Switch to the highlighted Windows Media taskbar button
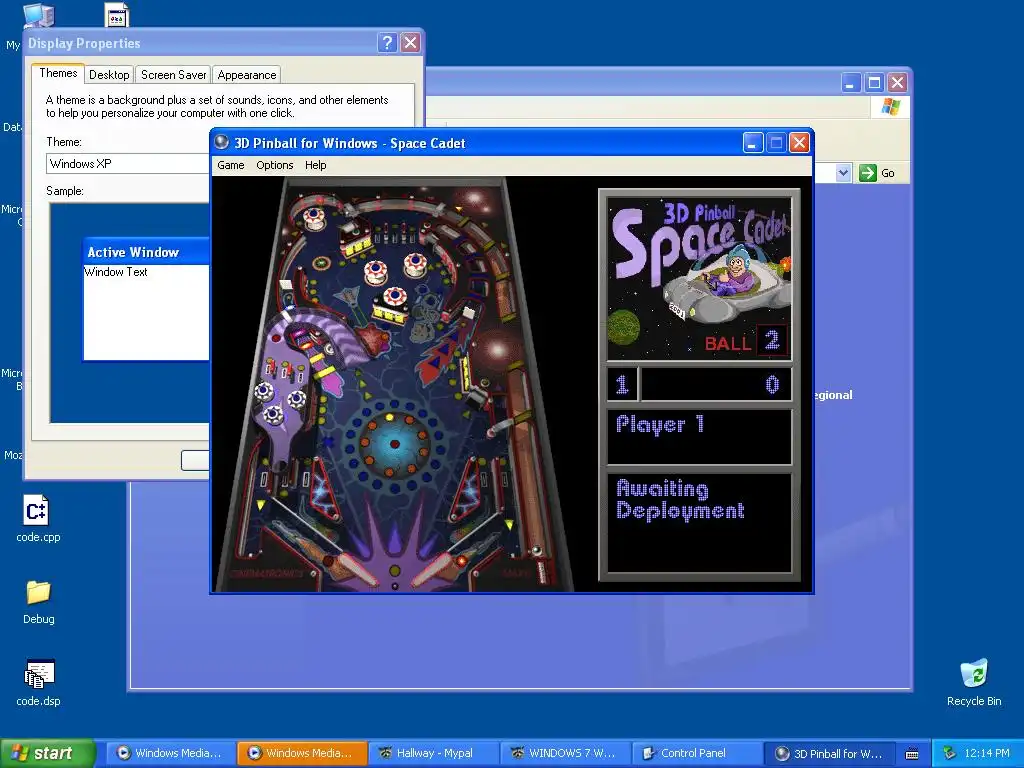Viewport: 1024px width, 768px height. click(x=301, y=753)
